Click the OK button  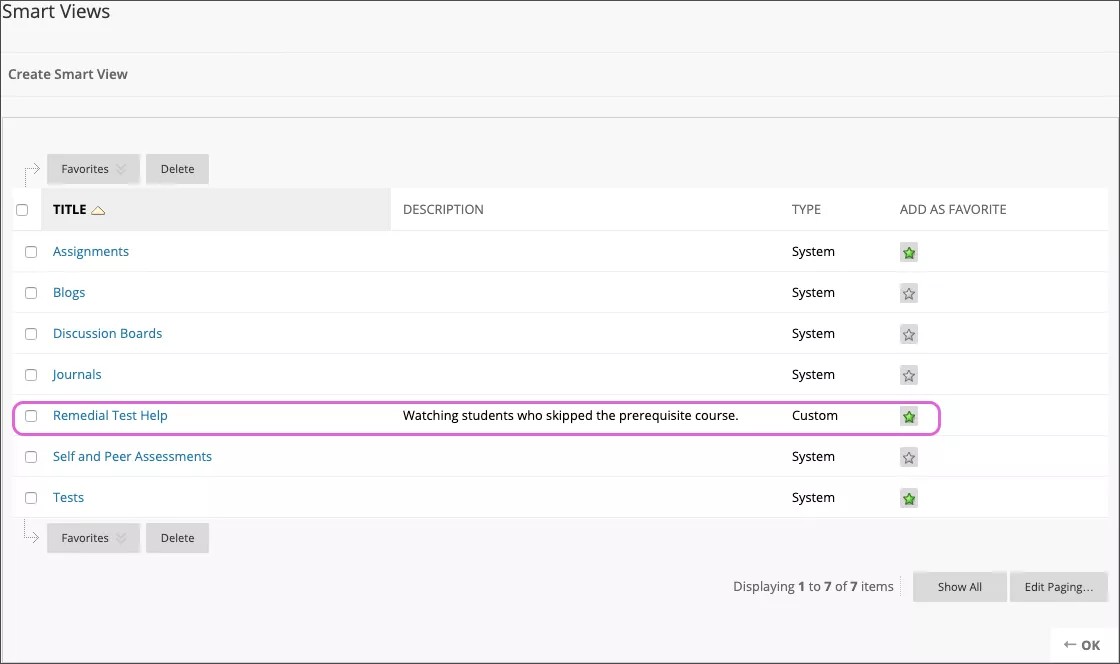pyautogui.click(x=1082, y=645)
